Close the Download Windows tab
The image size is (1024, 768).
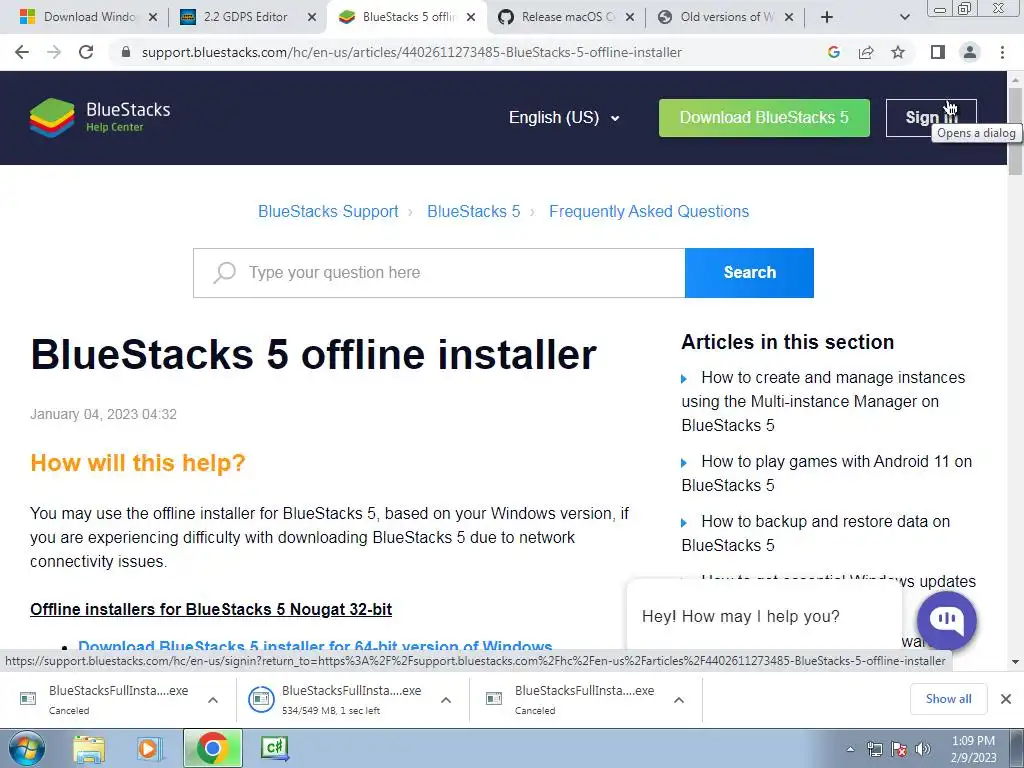153,17
